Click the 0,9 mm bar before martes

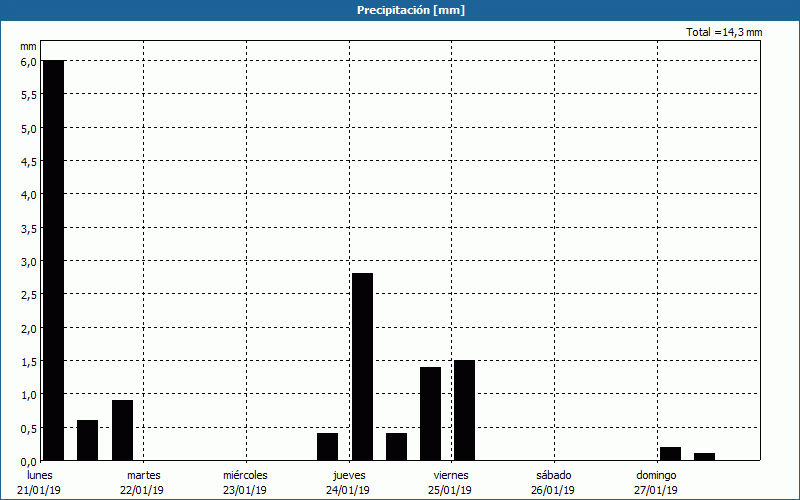coord(122,430)
